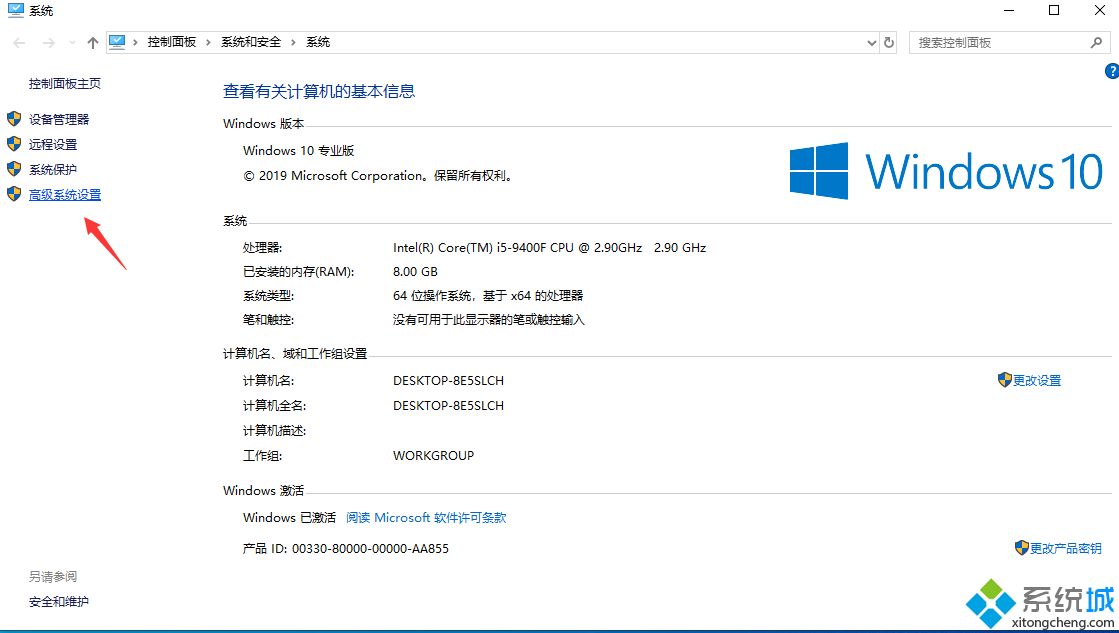Screen dimensions: 1119x633
Task: Open 系统保护 from sidebar
Action: [53, 169]
